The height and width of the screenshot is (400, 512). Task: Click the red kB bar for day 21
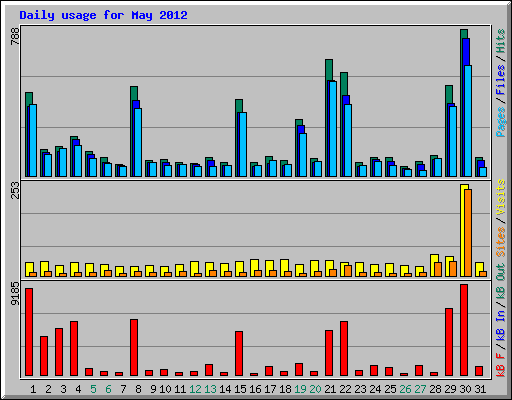(x=329, y=353)
